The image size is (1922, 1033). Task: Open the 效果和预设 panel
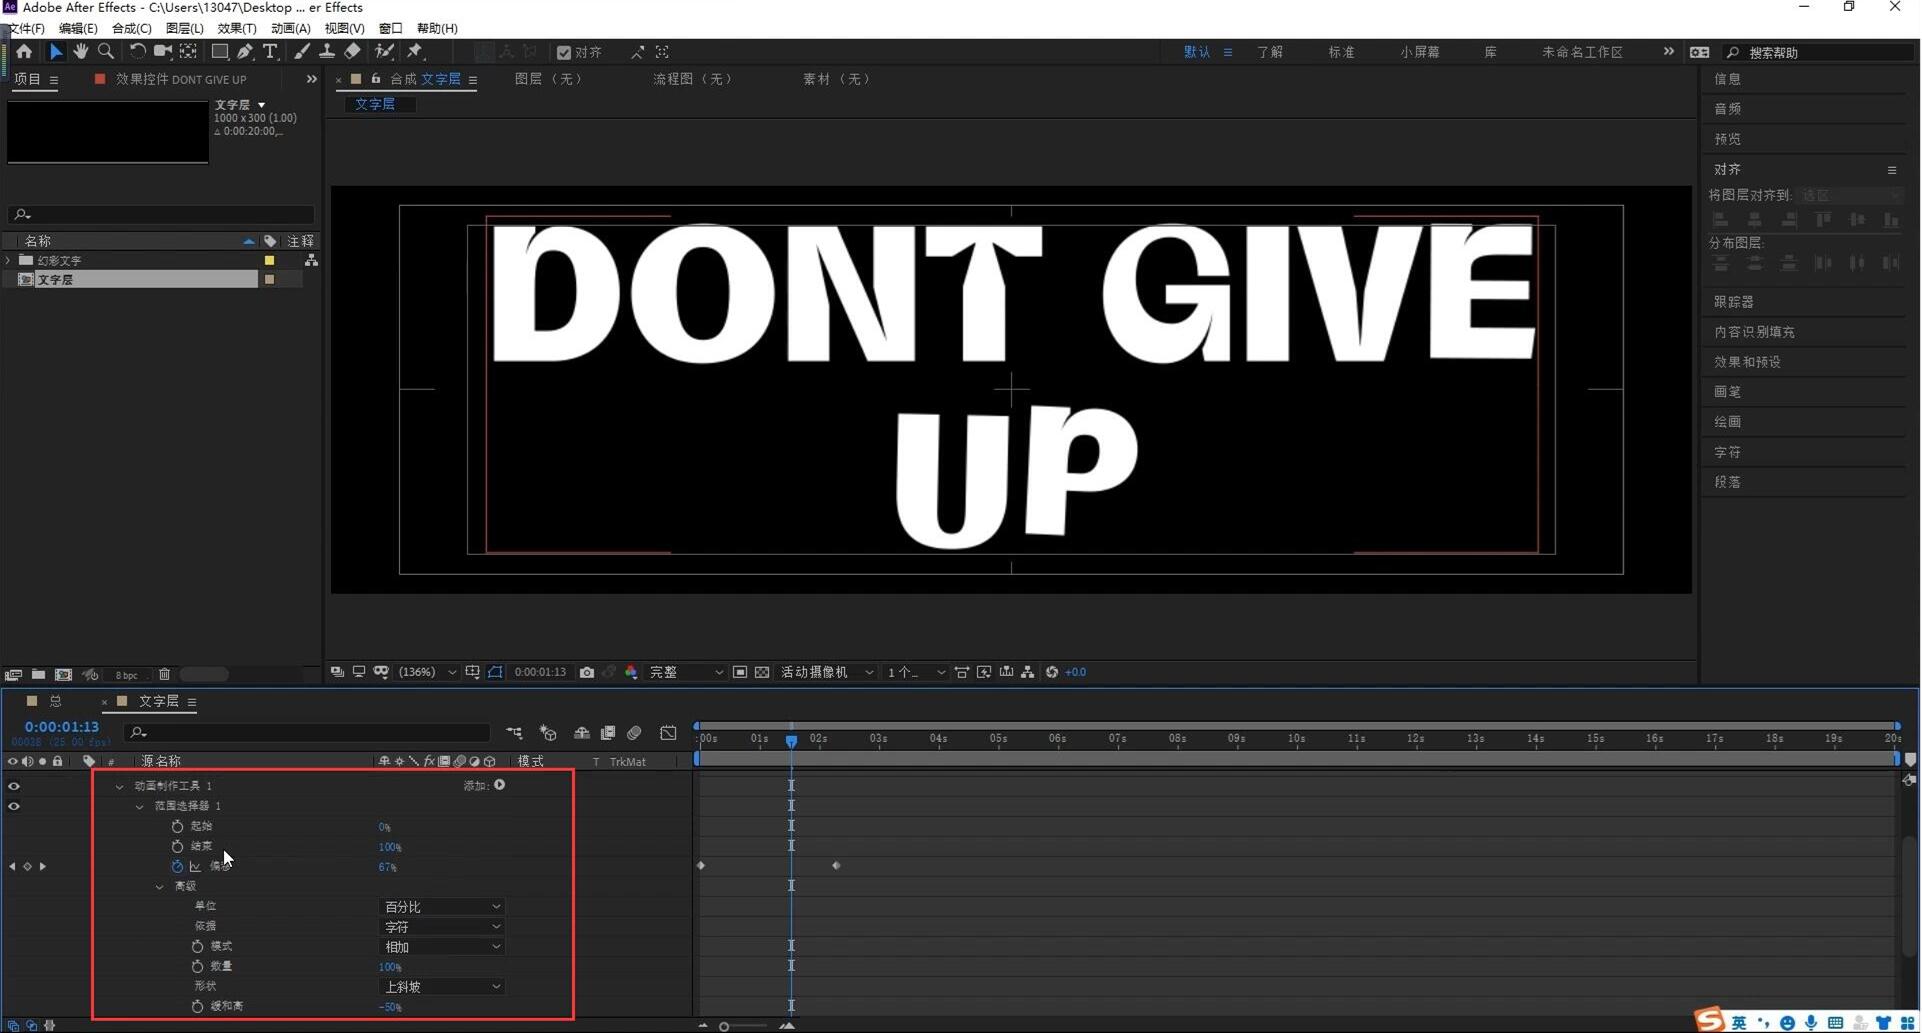click(x=1747, y=362)
